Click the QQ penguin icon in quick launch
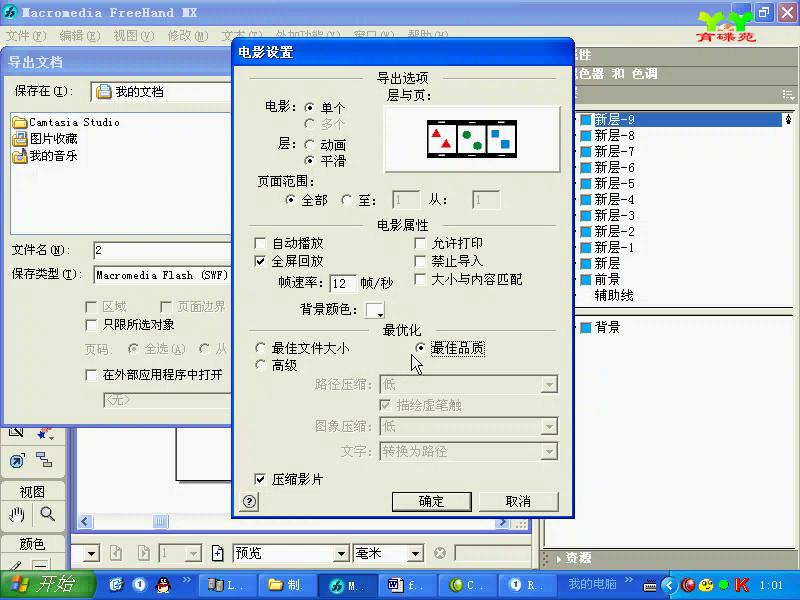 click(163, 585)
